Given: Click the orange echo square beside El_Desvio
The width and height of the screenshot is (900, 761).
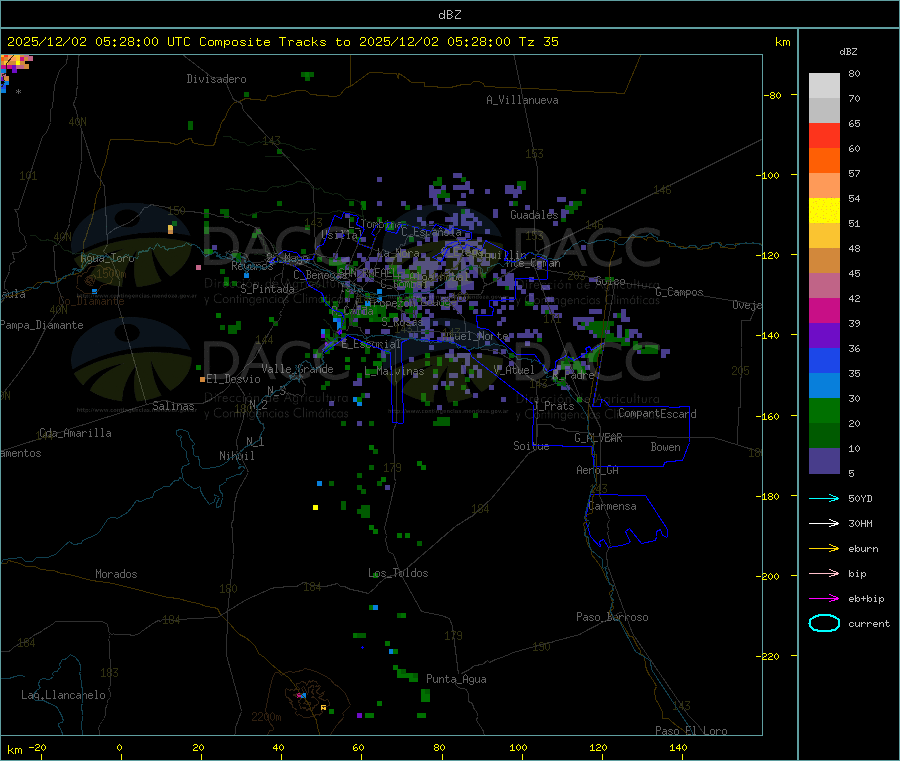Looking at the screenshot, I should pyautogui.click(x=202, y=379).
